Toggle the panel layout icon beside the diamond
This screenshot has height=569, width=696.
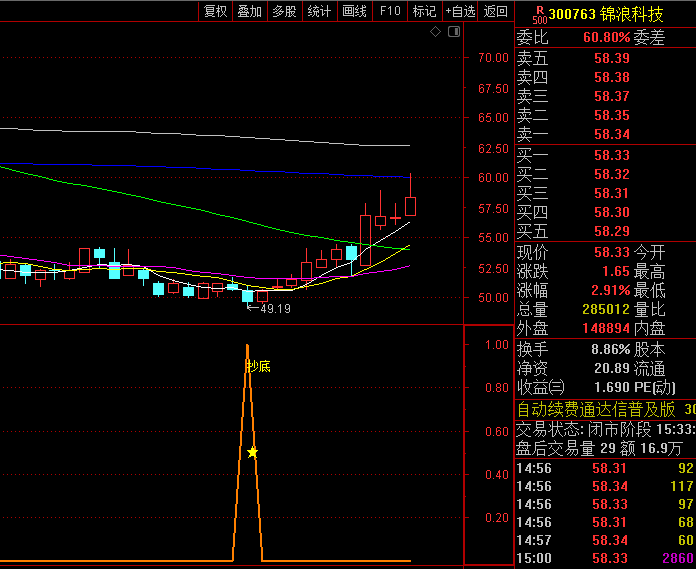[x=453, y=32]
